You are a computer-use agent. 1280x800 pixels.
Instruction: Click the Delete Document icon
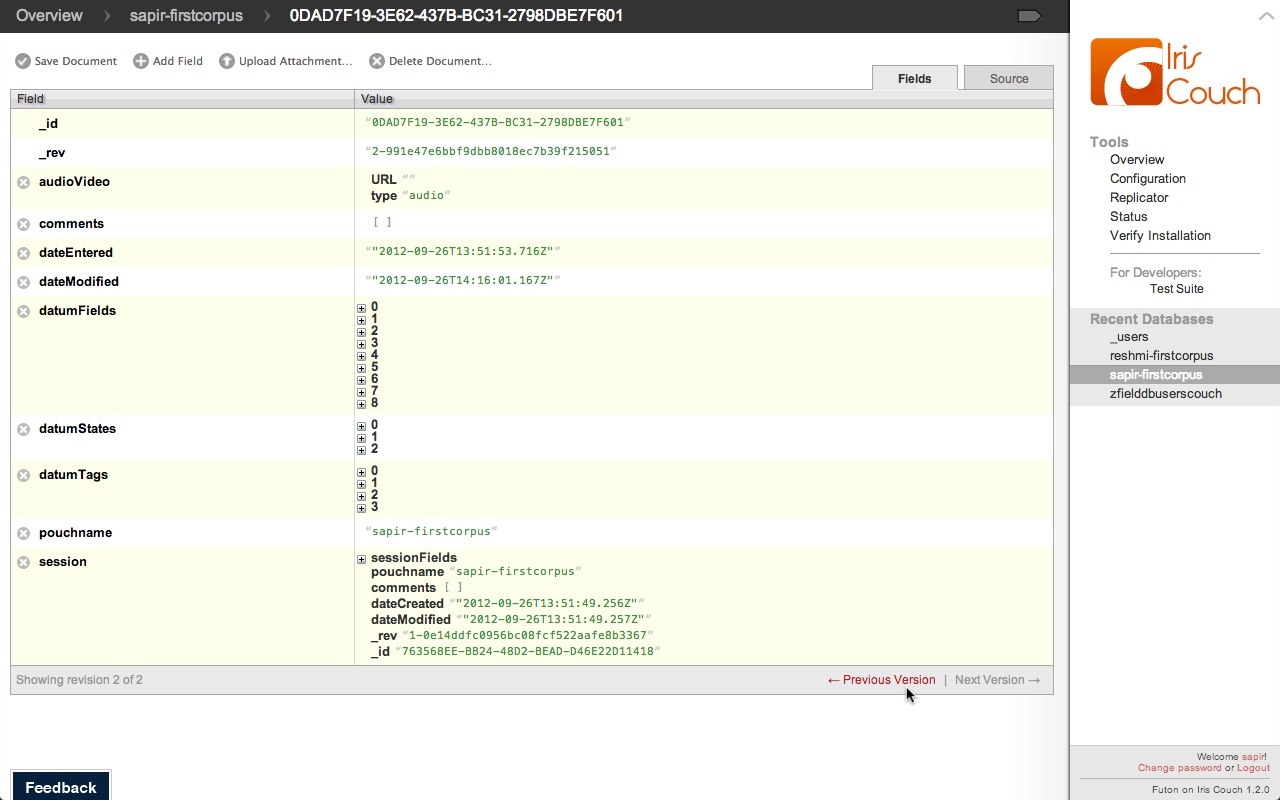tap(377, 62)
